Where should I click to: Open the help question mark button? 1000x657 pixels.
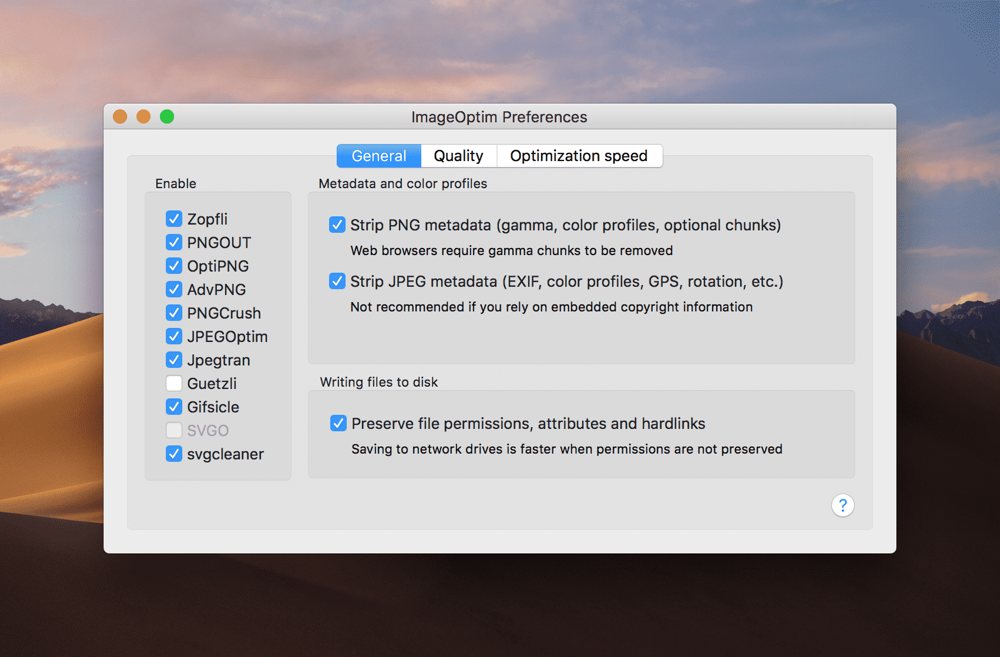(x=842, y=505)
